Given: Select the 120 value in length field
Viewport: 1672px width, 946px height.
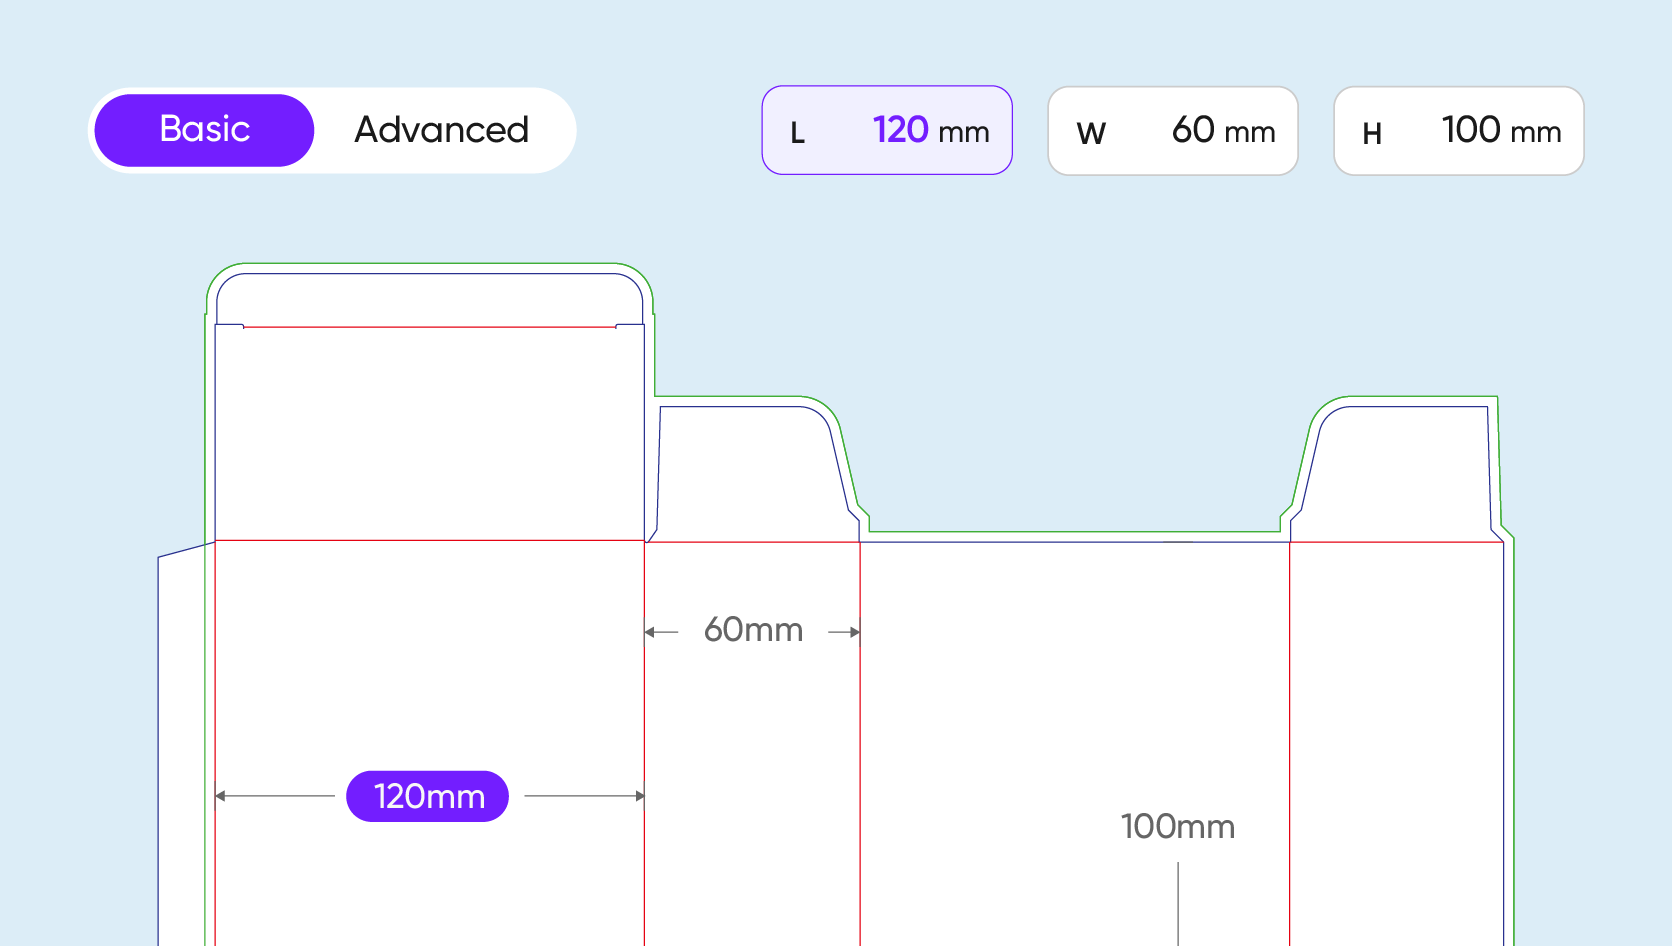Looking at the screenshot, I should (901, 130).
